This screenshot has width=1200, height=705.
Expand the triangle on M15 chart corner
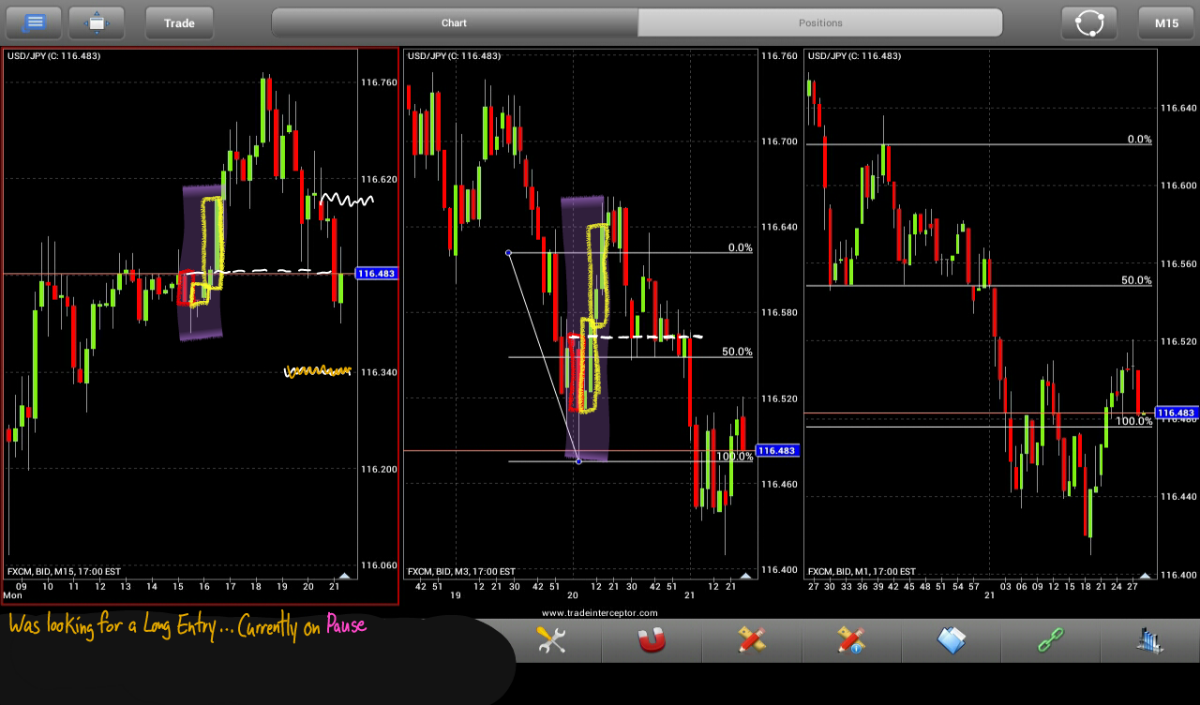344,576
